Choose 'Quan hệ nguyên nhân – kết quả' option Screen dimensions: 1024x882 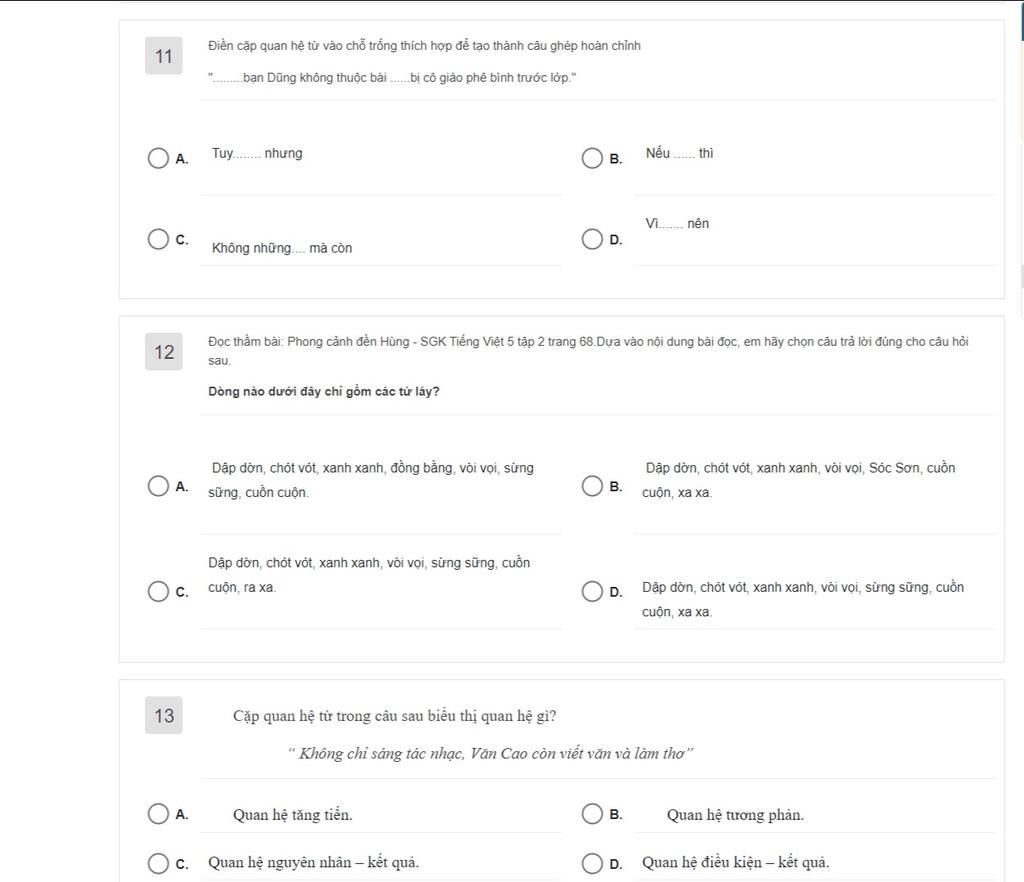(158, 863)
